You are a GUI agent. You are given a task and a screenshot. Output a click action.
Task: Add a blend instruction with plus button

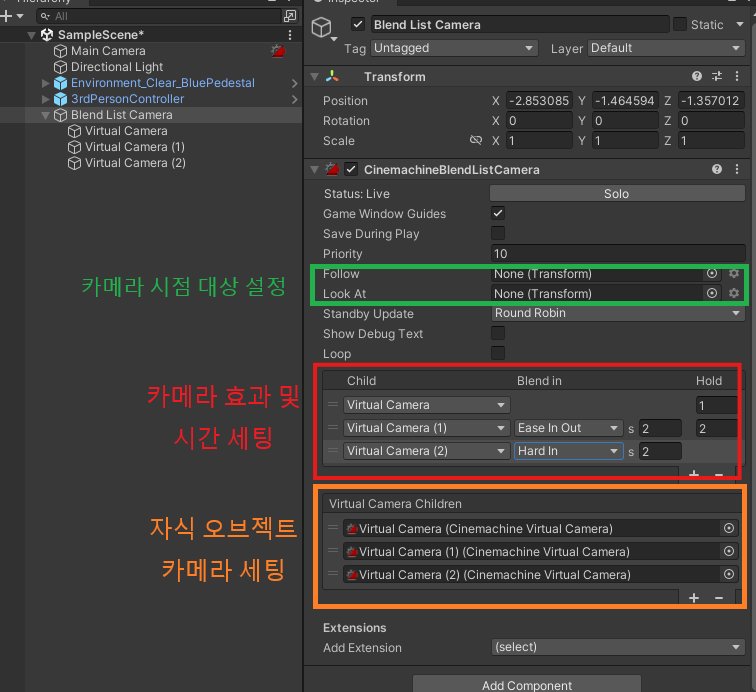tap(694, 474)
